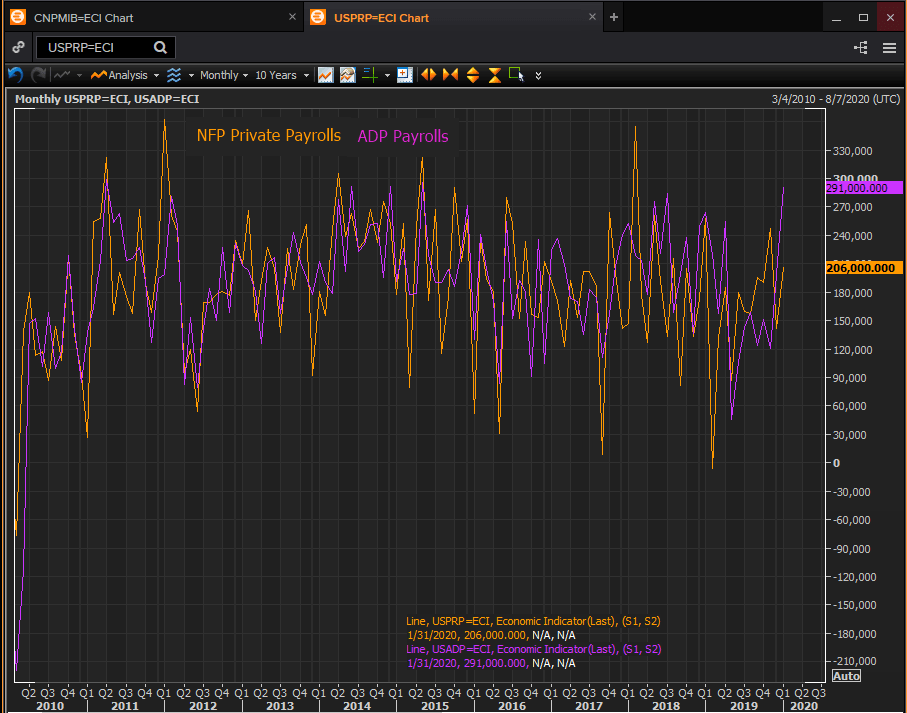Viewport: 907px width, 713px height.
Task: Open the related hierarchy tree icon
Action: tap(860, 47)
